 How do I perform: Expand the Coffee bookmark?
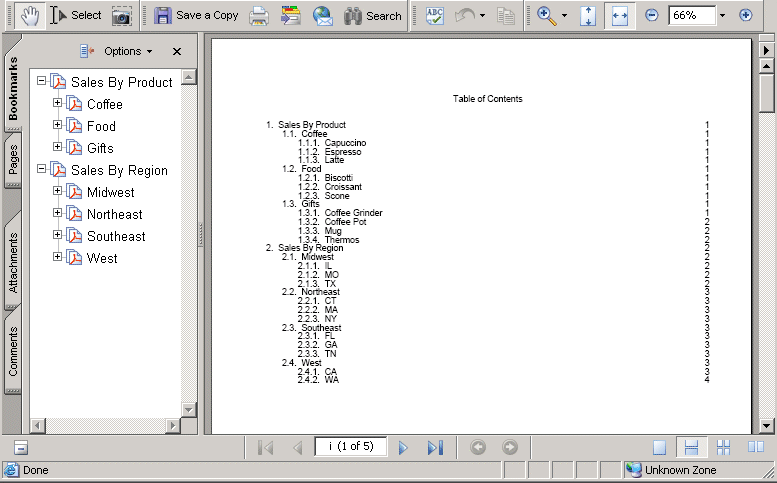57,103
